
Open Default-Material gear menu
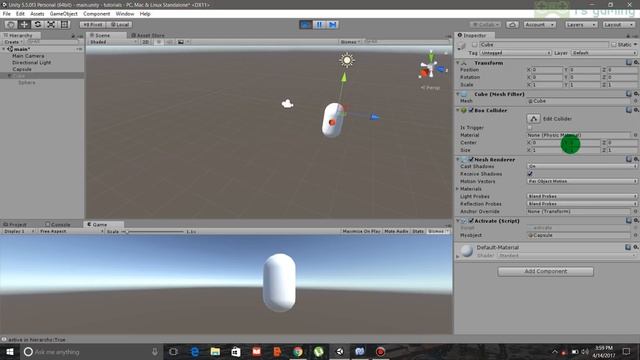tap(636, 247)
